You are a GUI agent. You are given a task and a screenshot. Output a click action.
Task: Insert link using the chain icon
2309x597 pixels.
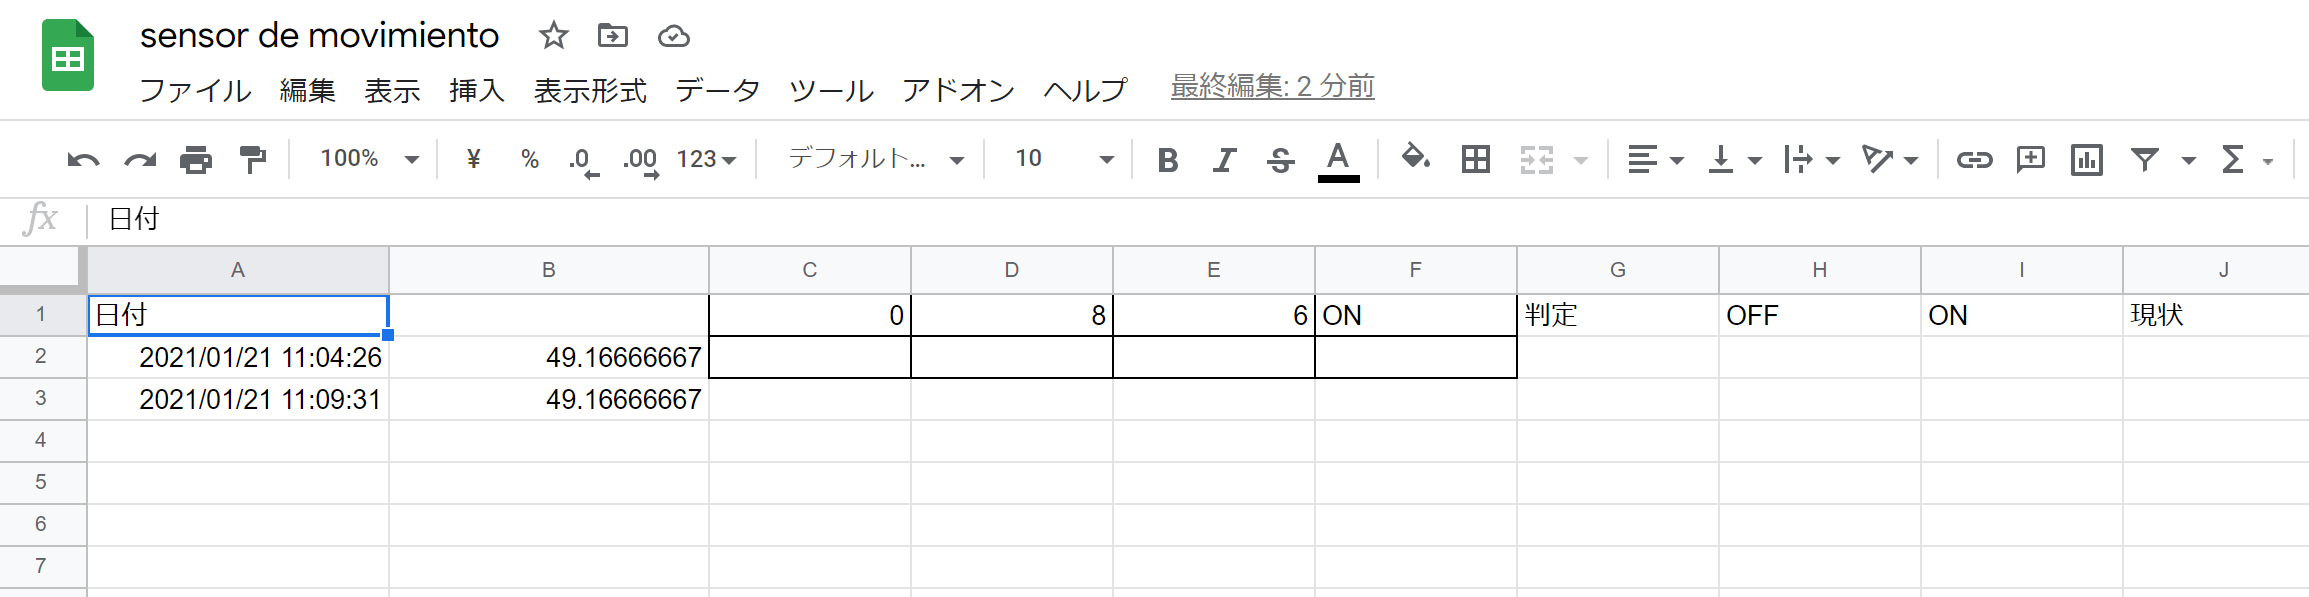[1975, 159]
